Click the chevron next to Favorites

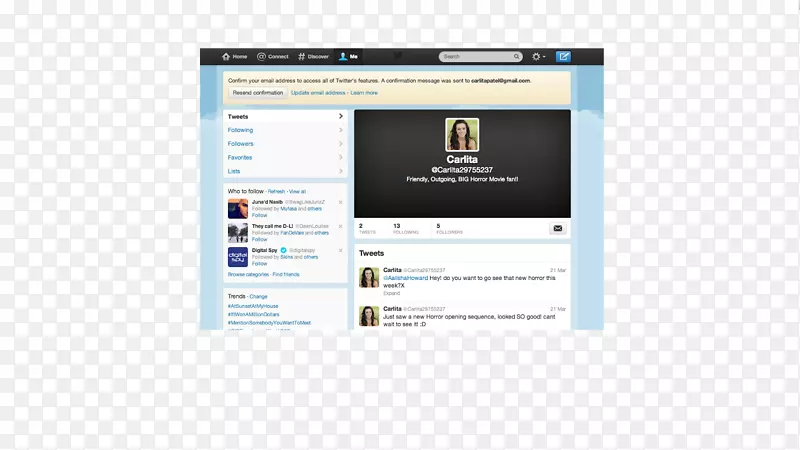[341, 158]
